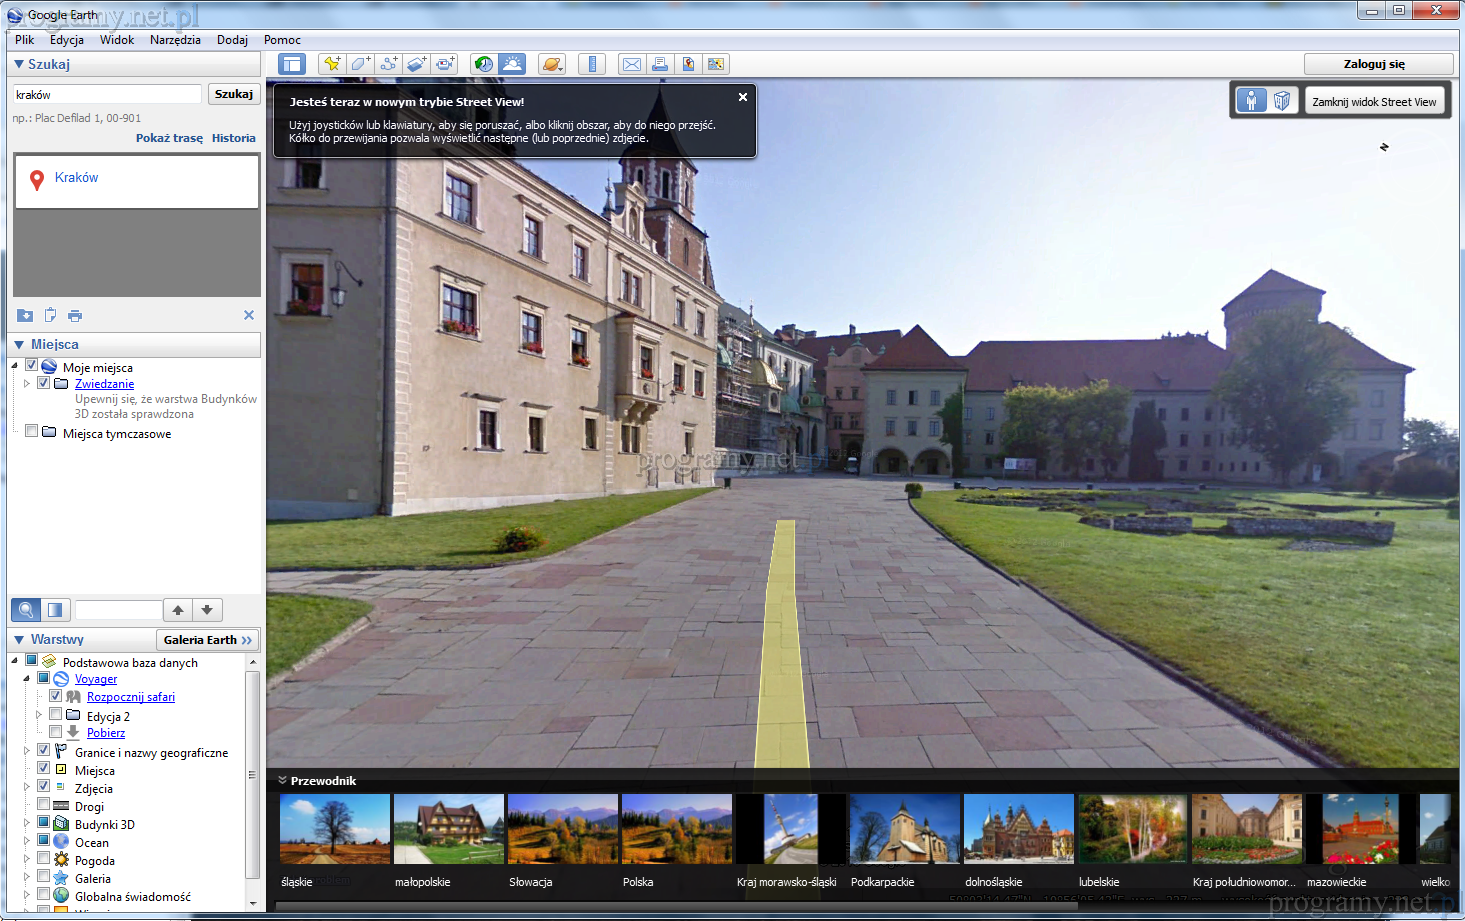Image resolution: width=1465 pixels, height=921 pixels.
Task: Open historical imagery clock icon
Action: (484, 64)
